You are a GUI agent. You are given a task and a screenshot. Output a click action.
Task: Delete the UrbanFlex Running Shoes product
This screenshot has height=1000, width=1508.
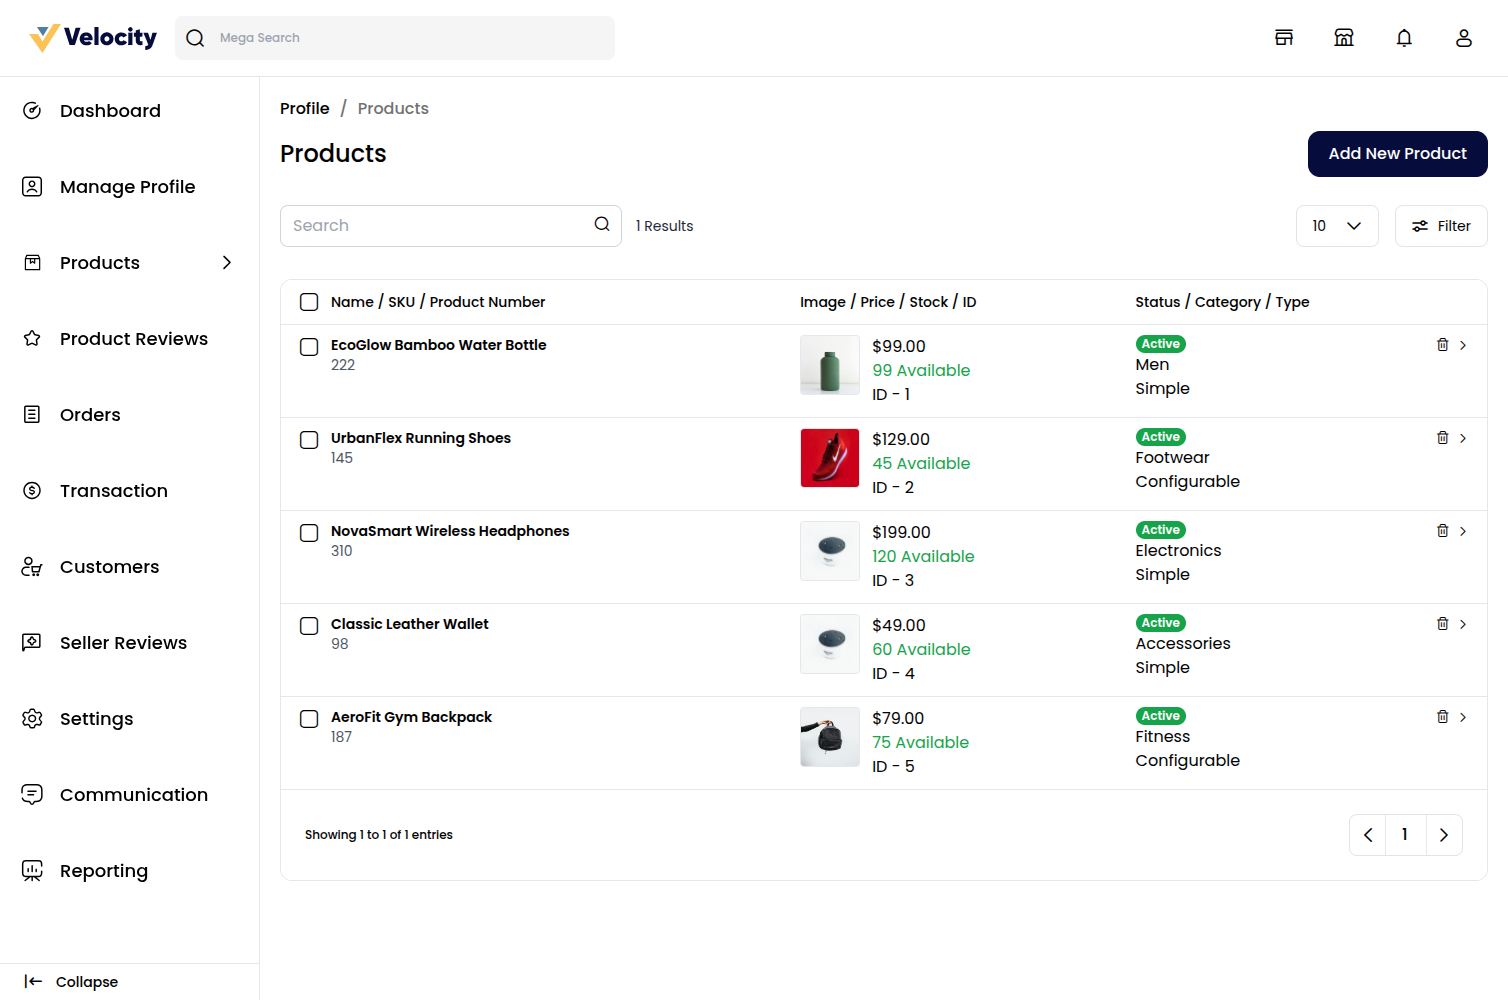[1442, 437]
